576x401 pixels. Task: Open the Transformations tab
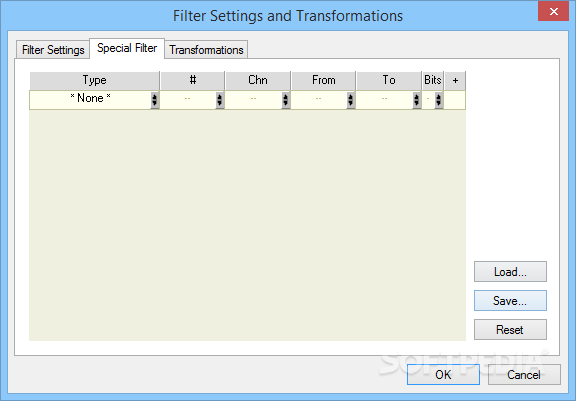pyautogui.click(x=206, y=50)
